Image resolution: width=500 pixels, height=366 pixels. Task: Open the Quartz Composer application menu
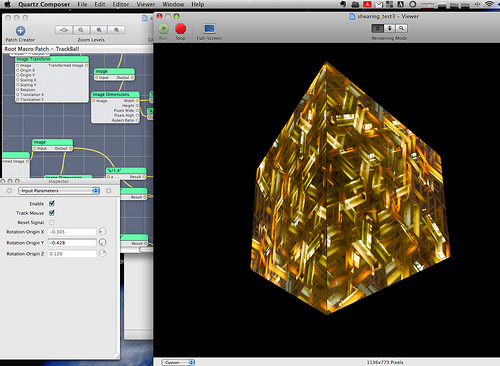(x=44, y=4)
